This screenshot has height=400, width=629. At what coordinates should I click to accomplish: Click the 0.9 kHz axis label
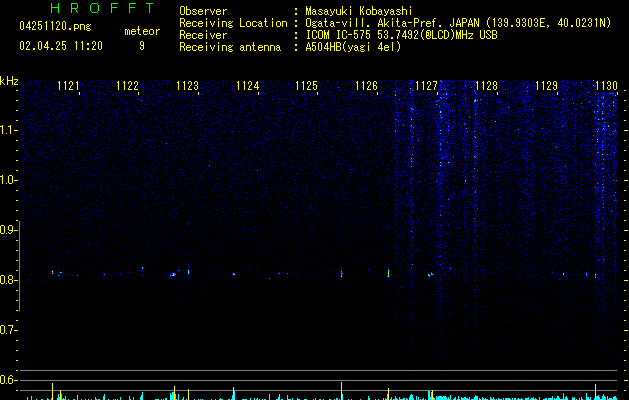coord(8,230)
